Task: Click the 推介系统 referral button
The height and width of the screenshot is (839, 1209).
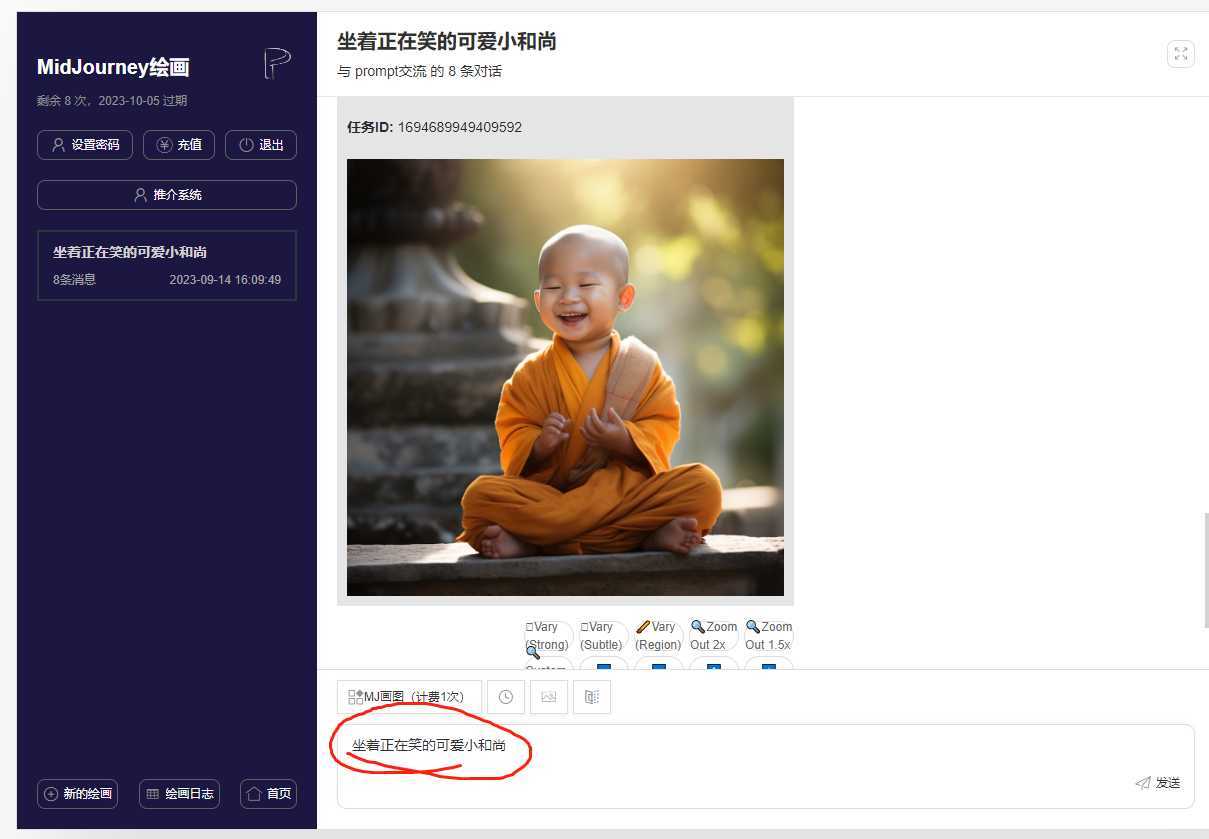Action: click(x=166, y=194)
